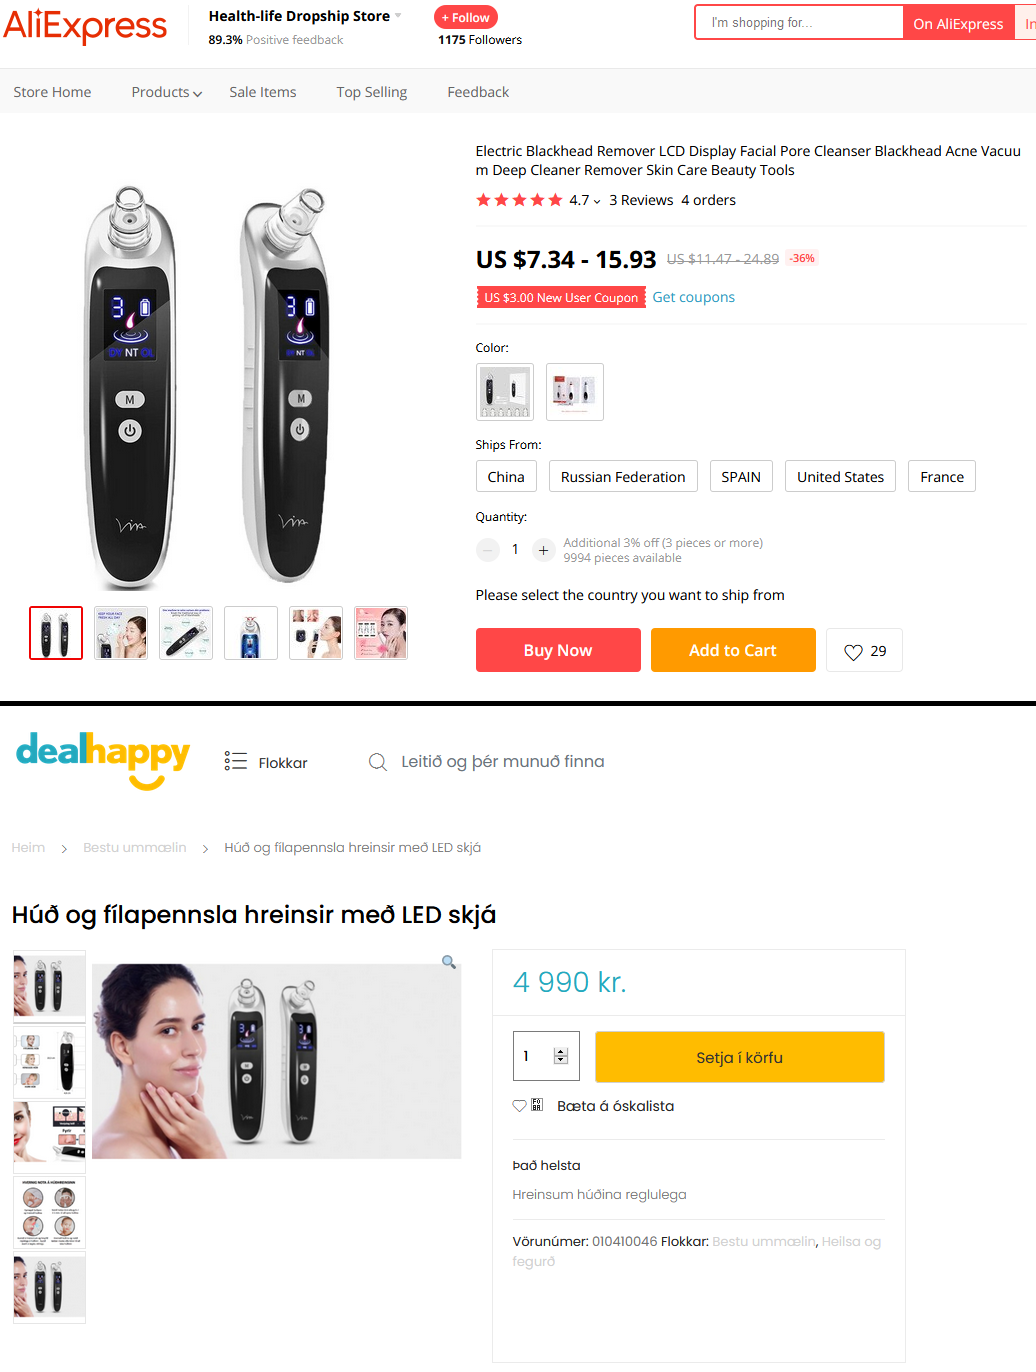Click the dealhappy logo
Screen dimensions: 1036x1372
pyautogui.click(x=103, y=760)
